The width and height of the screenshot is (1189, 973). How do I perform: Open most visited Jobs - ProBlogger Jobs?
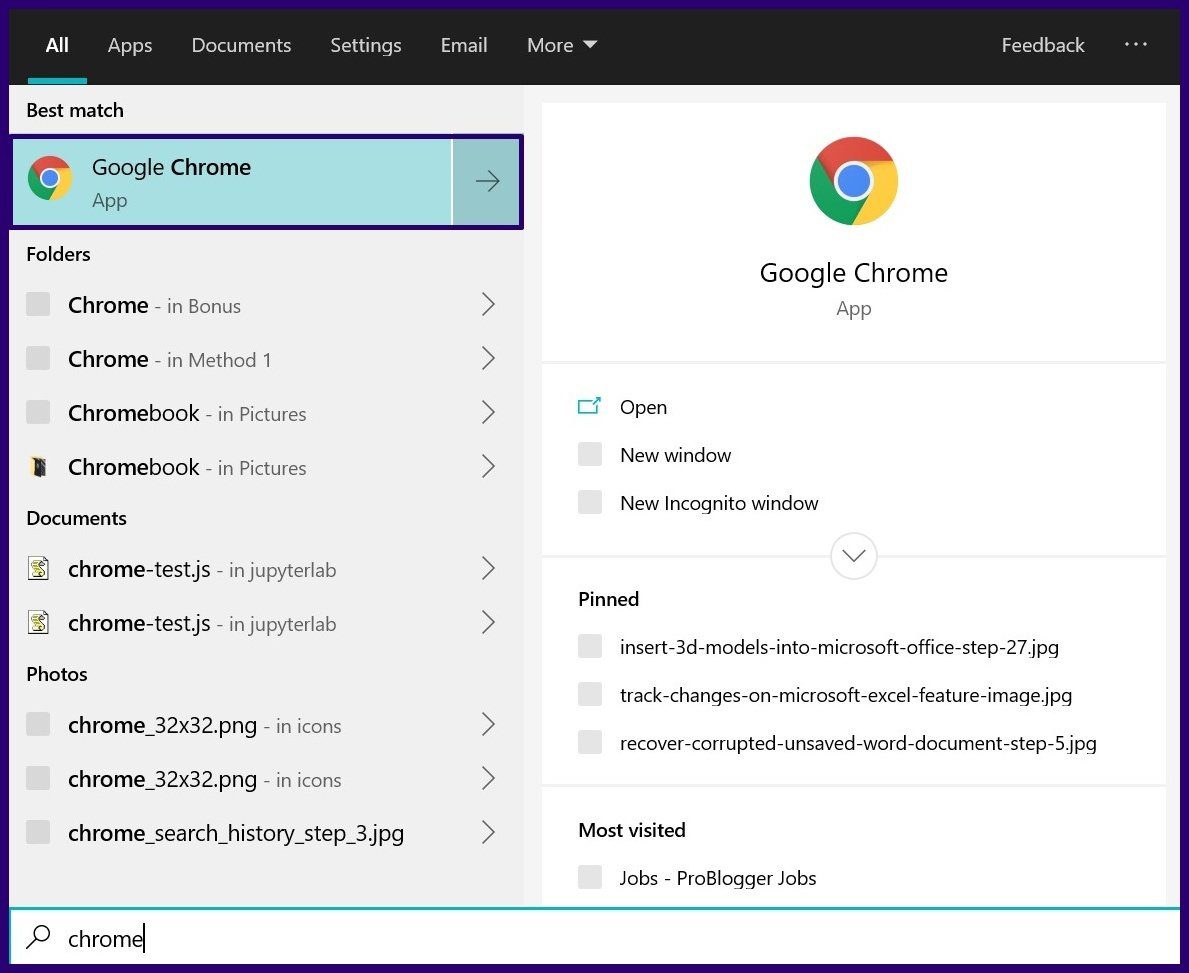click(x=717, y=878)
